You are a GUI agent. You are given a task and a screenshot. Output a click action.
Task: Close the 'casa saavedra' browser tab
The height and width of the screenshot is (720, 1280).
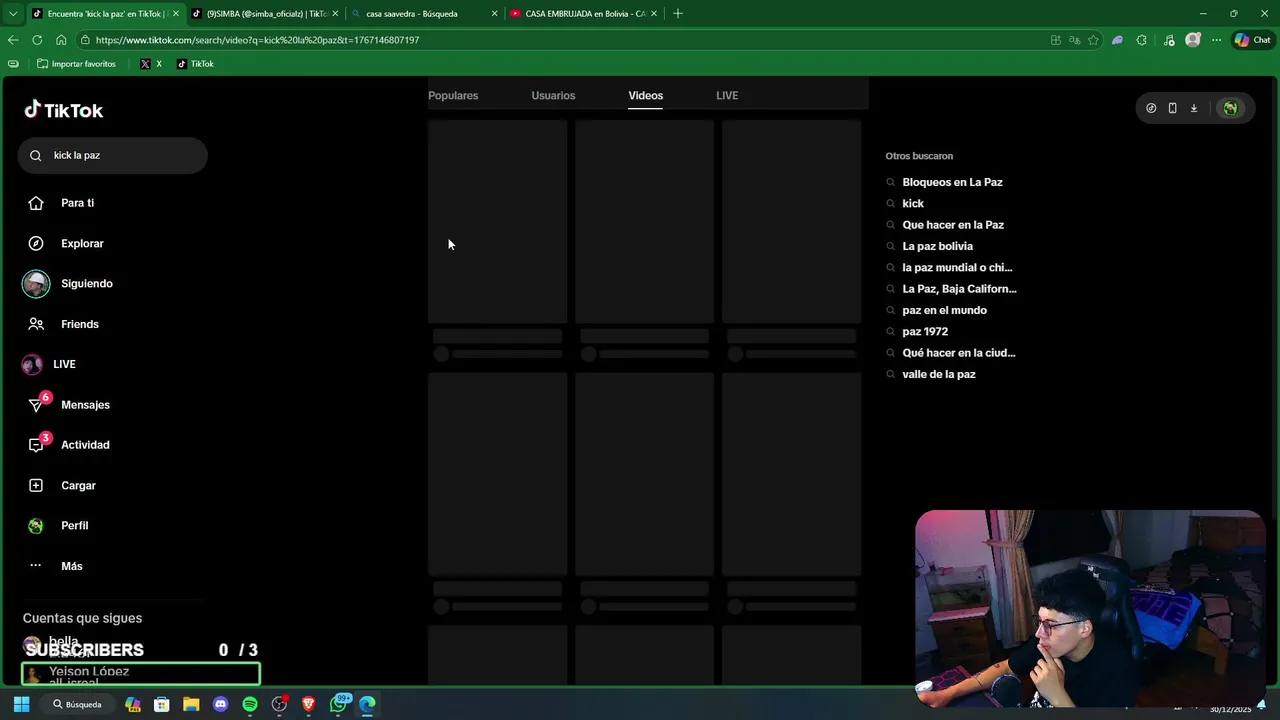[x=494, y=14]
